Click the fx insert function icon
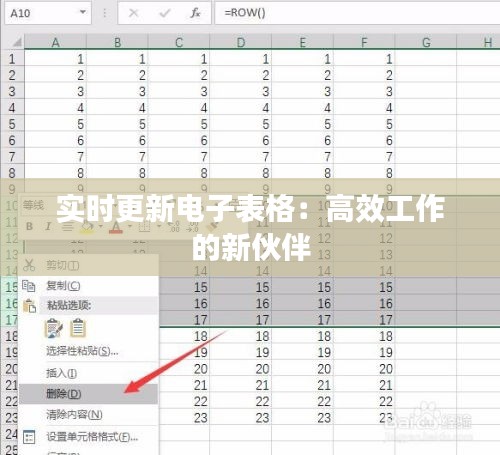This screenshot has width=500, height=455. coord(195,13)
